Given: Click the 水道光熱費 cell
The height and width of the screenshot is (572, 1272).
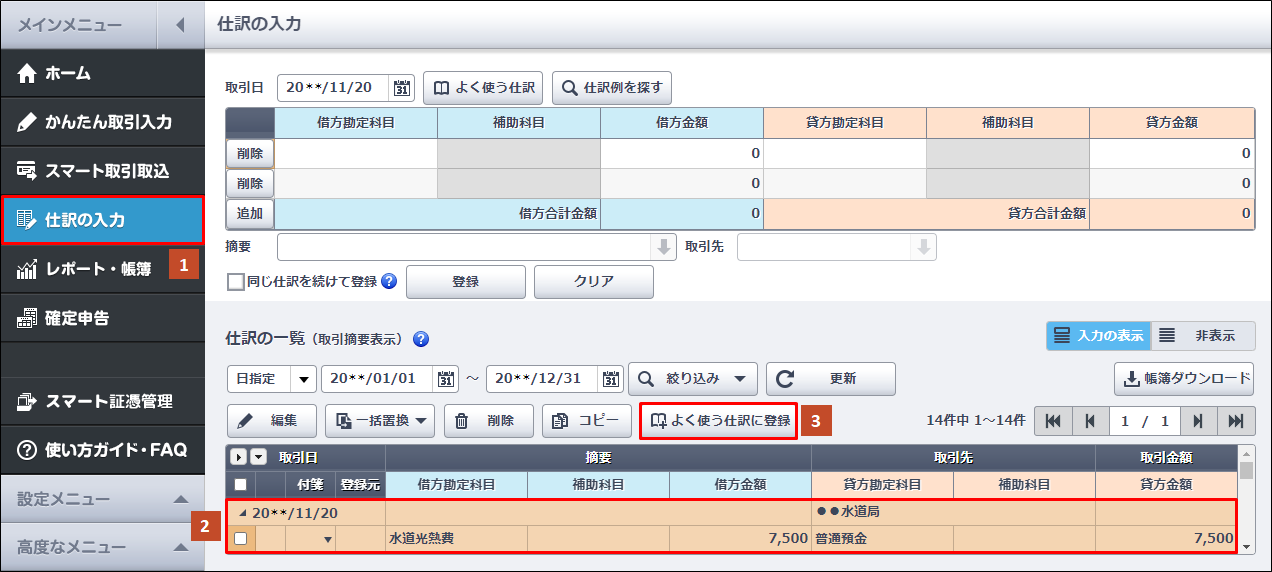Looking at the screenshot, I should (x=456, y=538).
